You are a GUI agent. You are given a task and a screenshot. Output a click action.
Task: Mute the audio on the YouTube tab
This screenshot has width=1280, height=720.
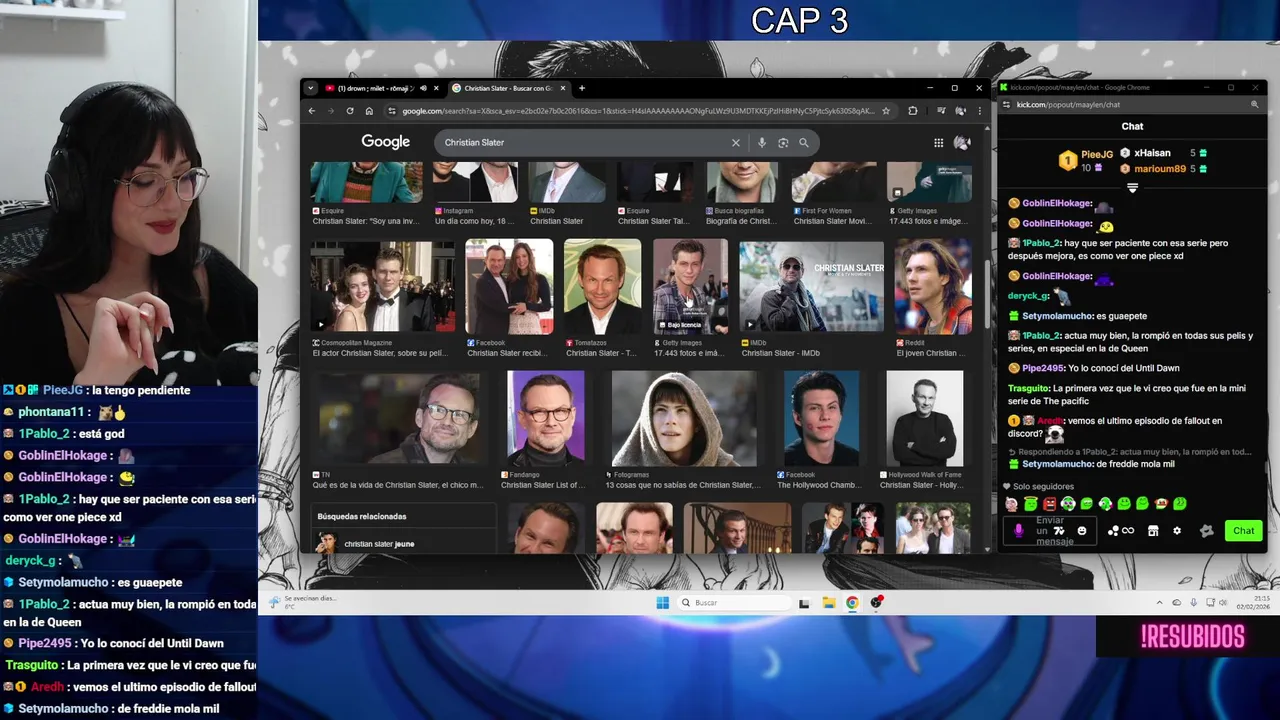tap(423, 88)
